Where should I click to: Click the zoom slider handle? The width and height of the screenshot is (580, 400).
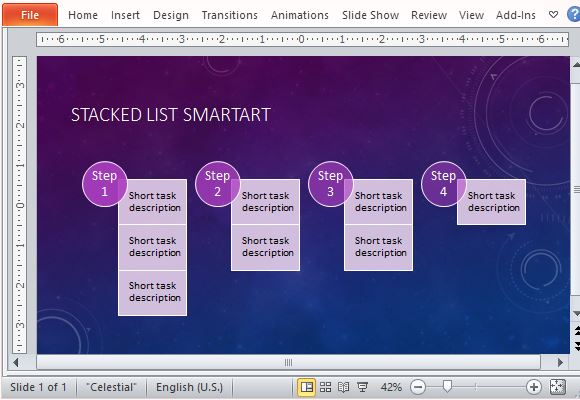(447, 386)
